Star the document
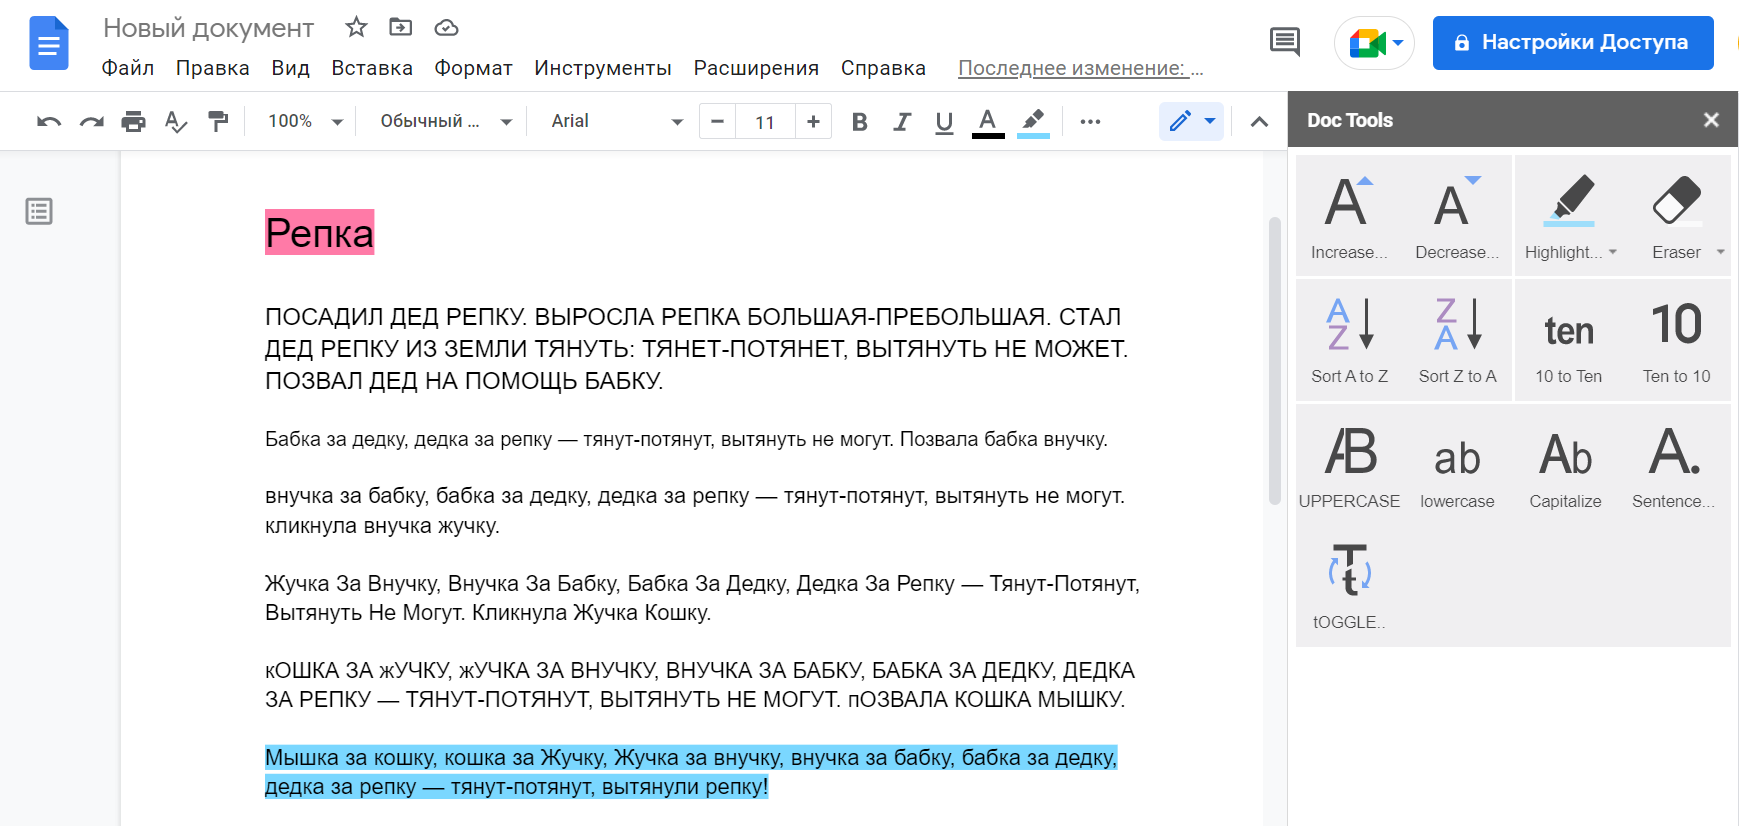Viewport: 1739px width, 826px height. [356, 27]
